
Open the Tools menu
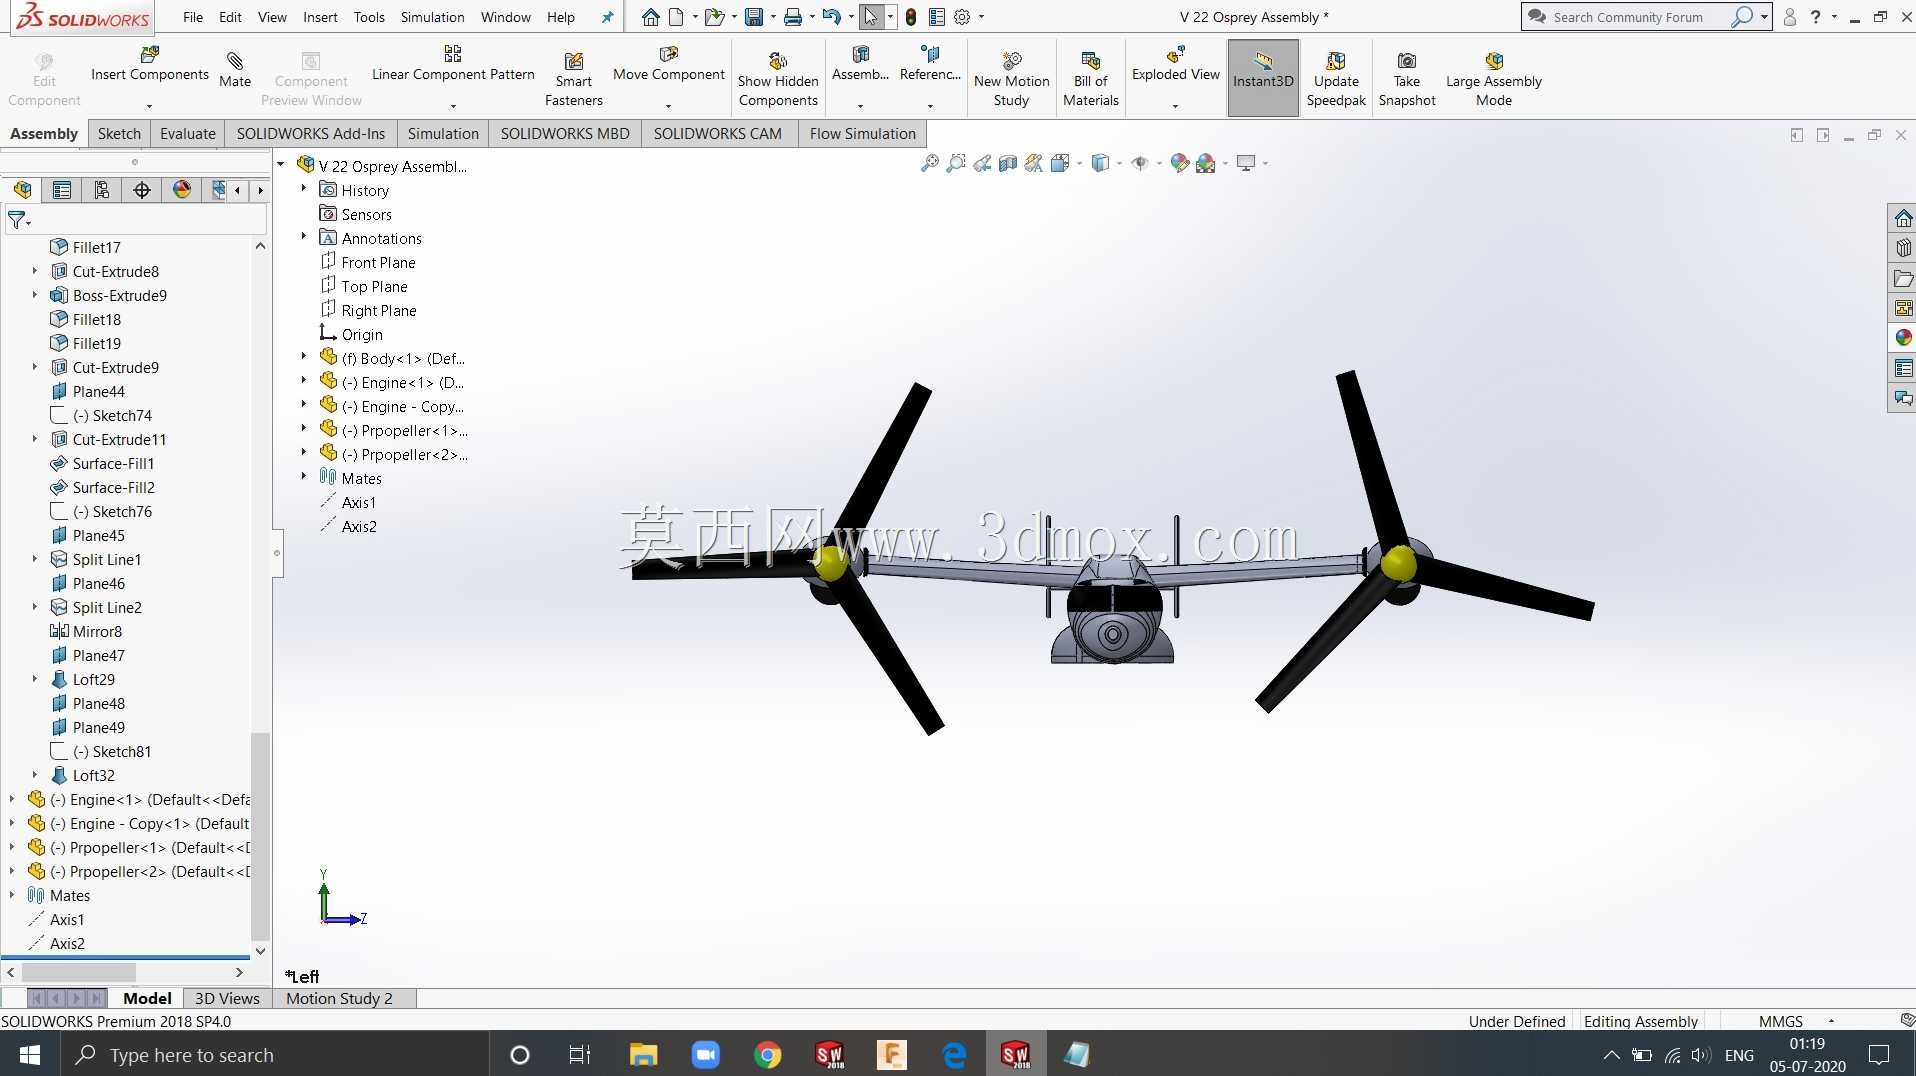click(x=369, y=17)
